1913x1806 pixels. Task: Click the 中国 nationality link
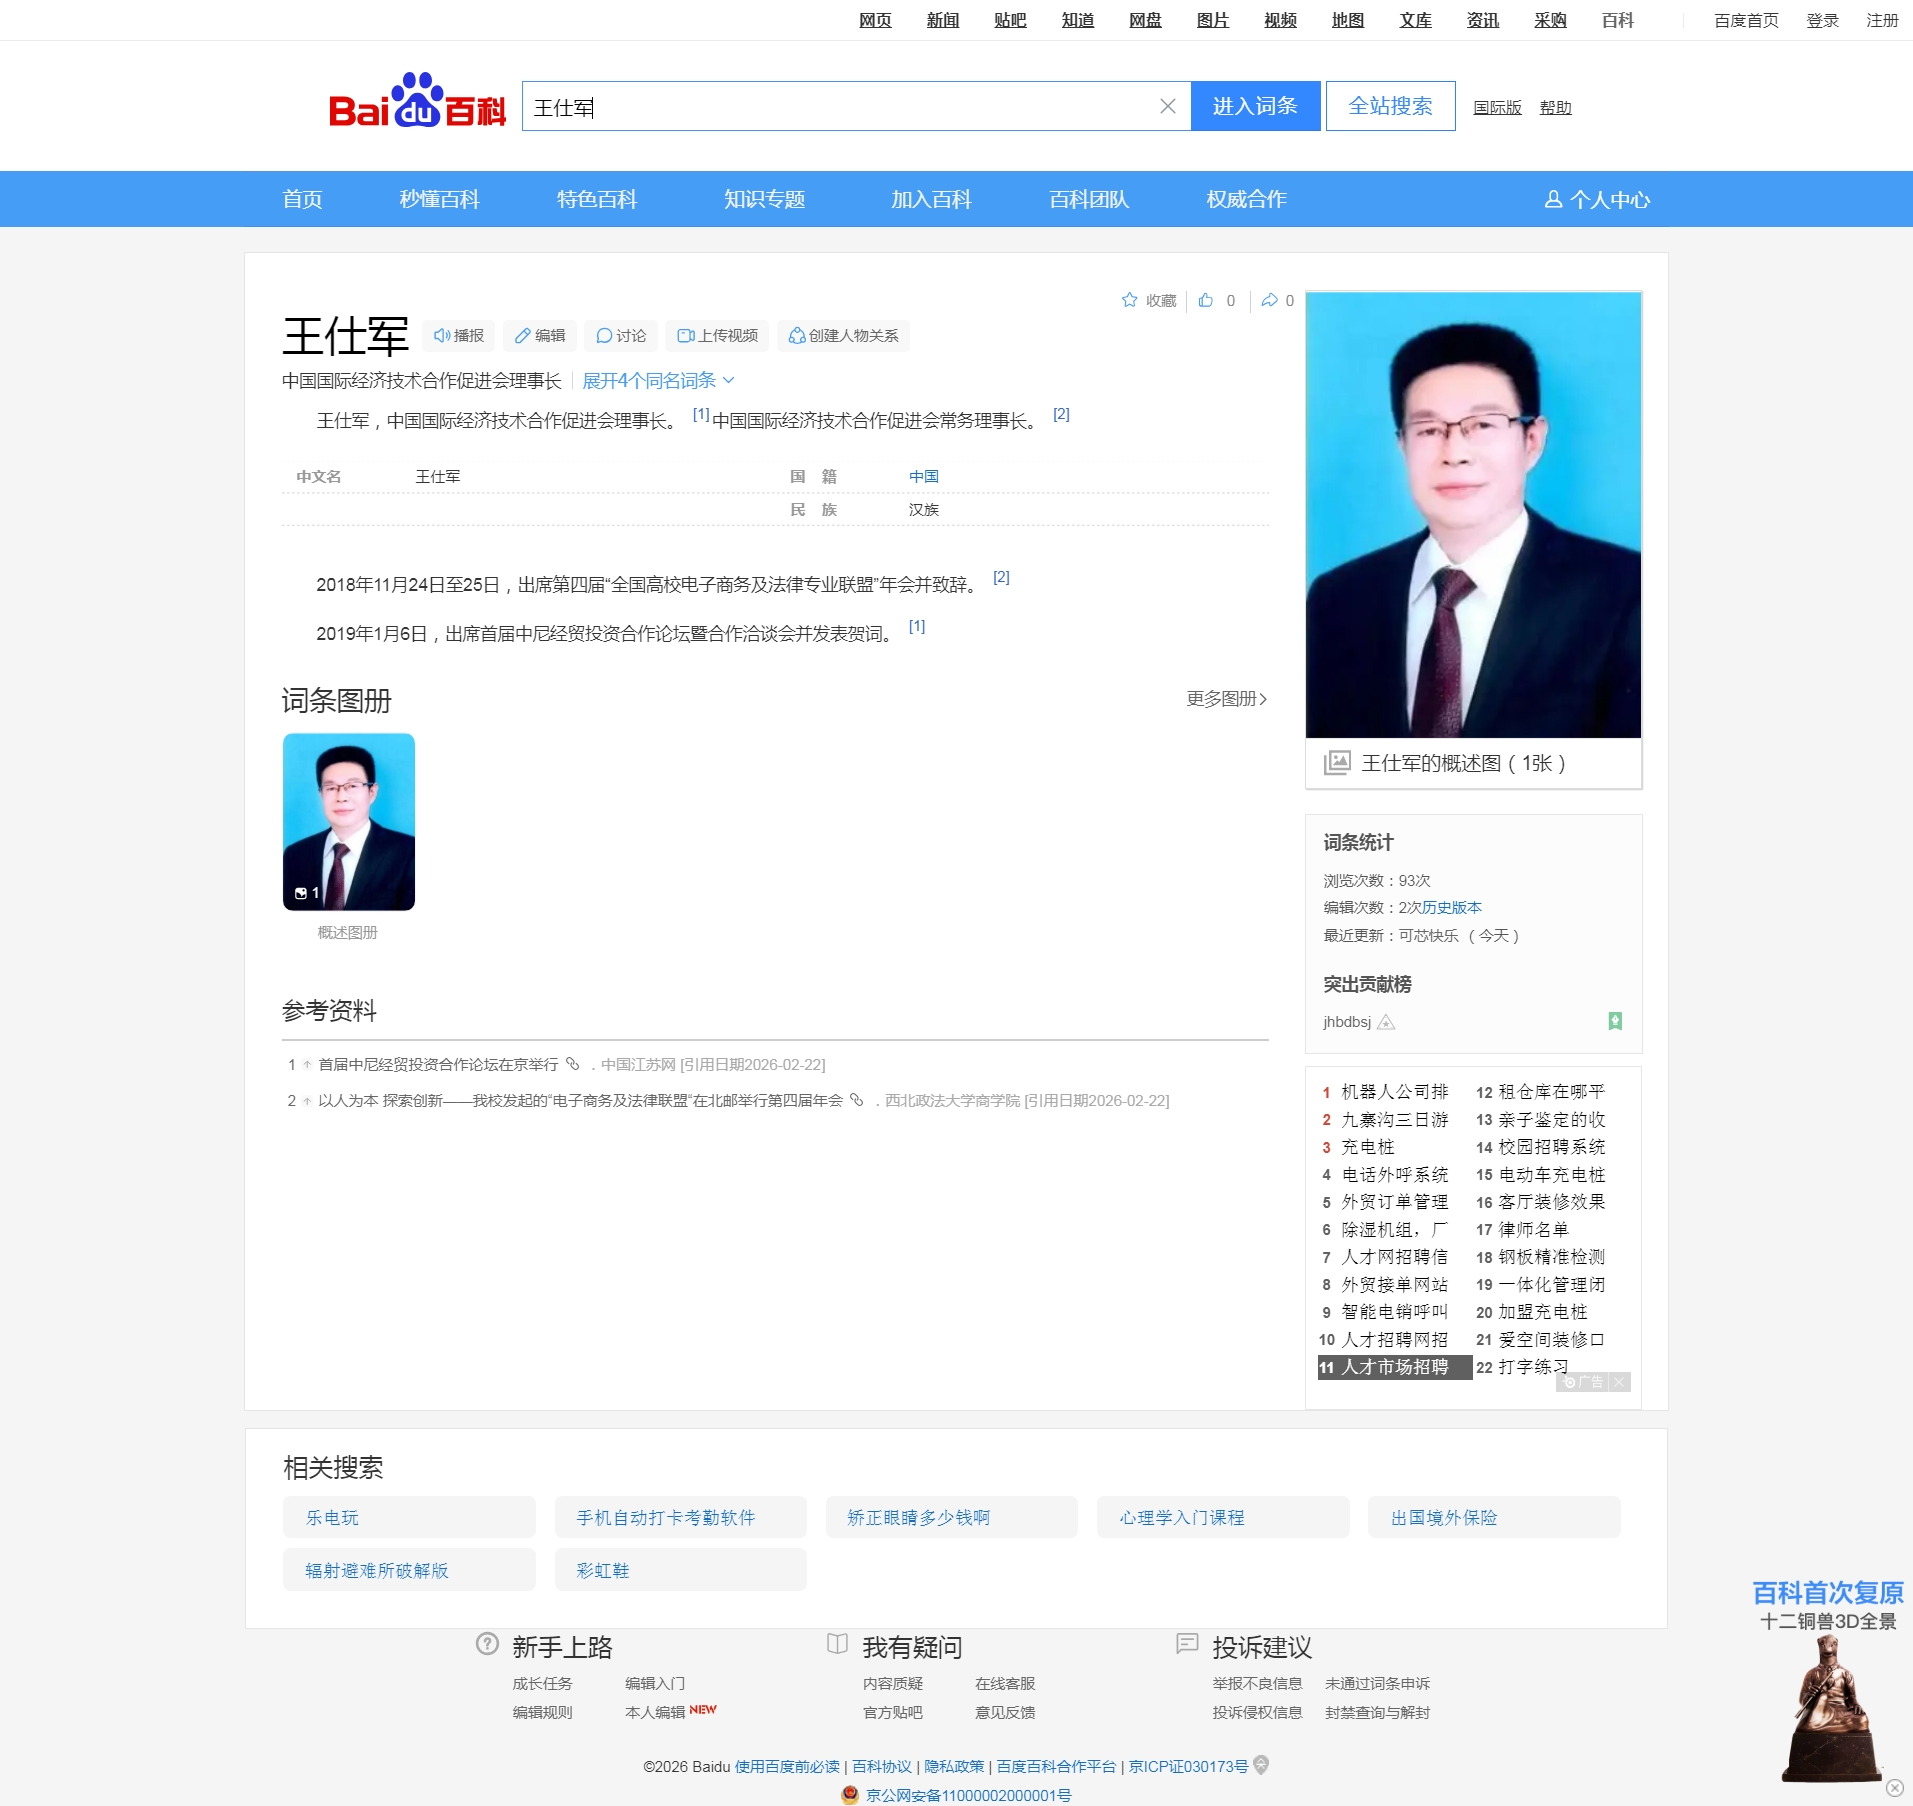(922, 476)
